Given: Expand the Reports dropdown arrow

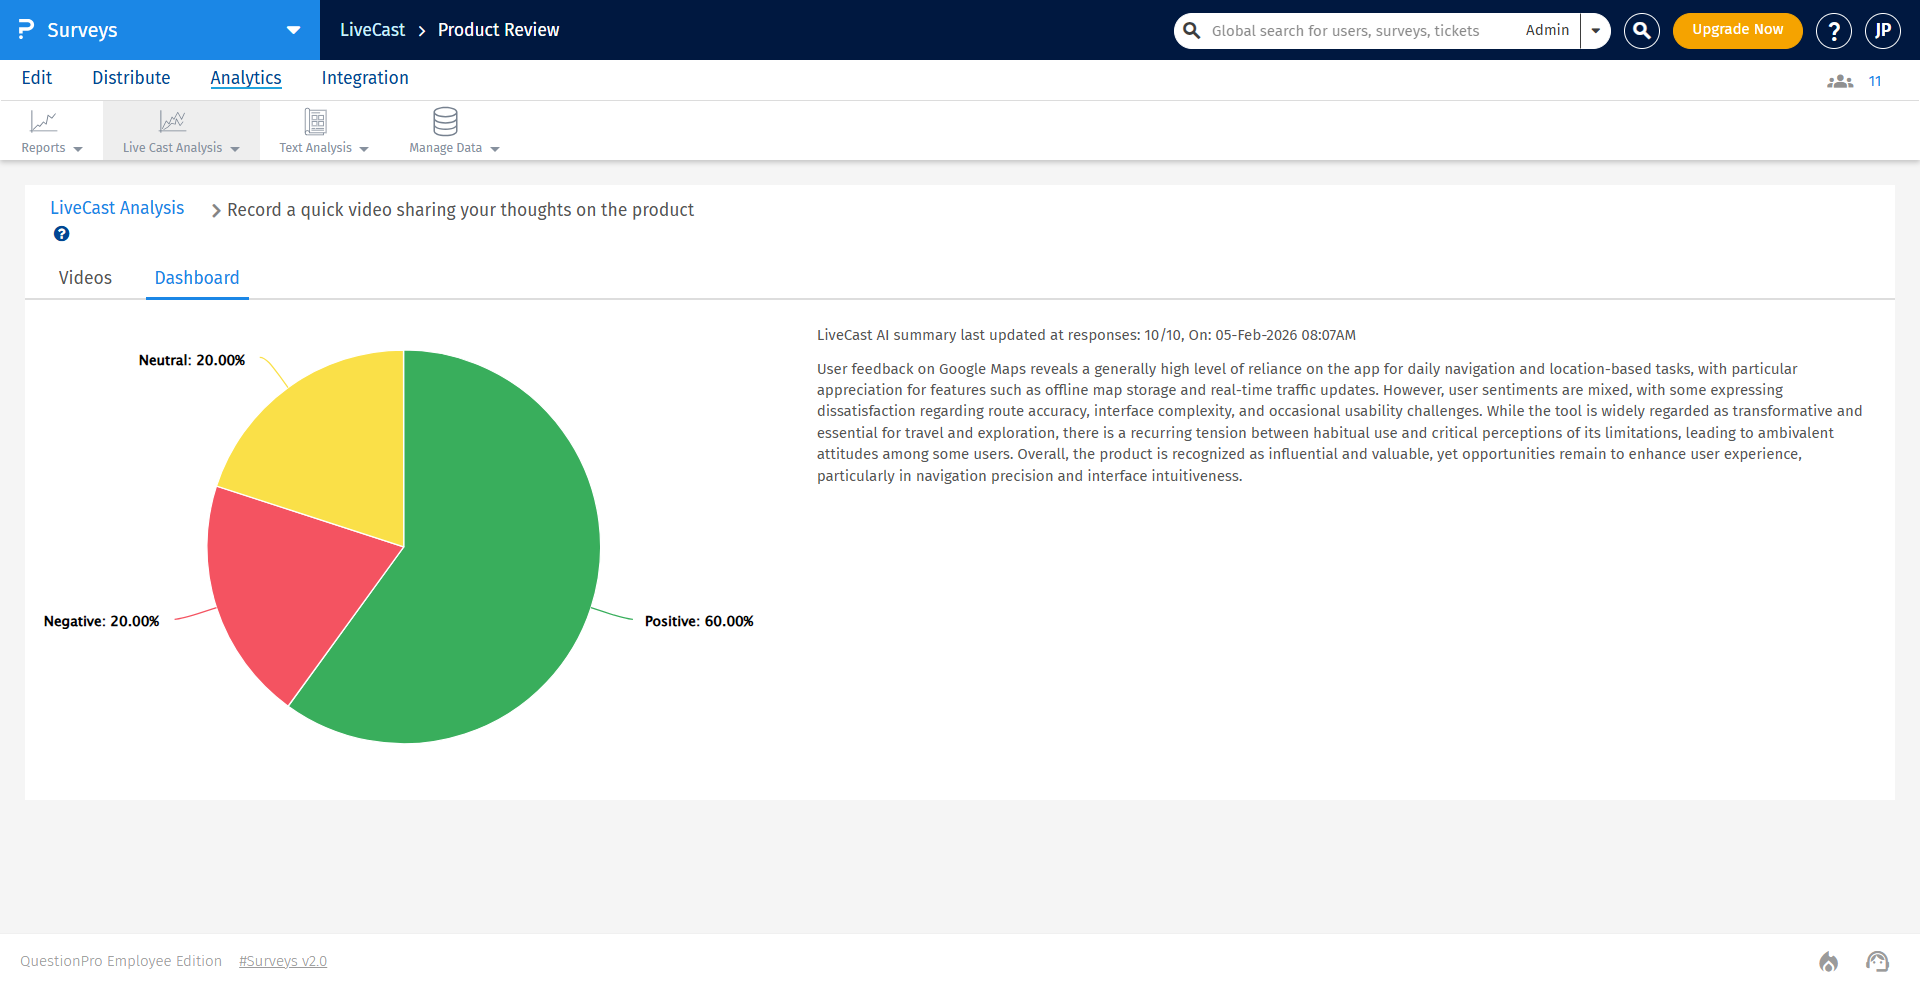Looking at the screenshot, I should click(x=79, y=148).
